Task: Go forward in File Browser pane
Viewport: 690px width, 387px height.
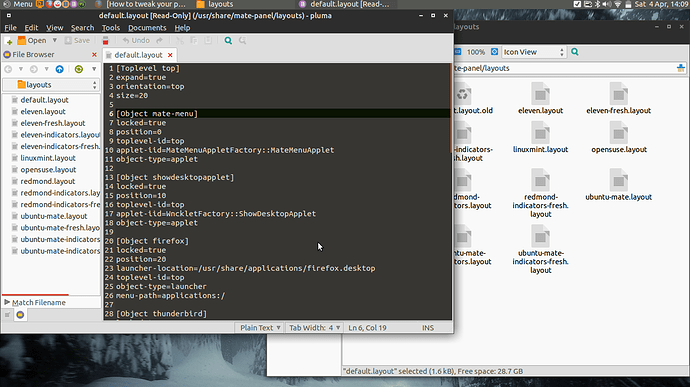Action: tap(33, 69)
